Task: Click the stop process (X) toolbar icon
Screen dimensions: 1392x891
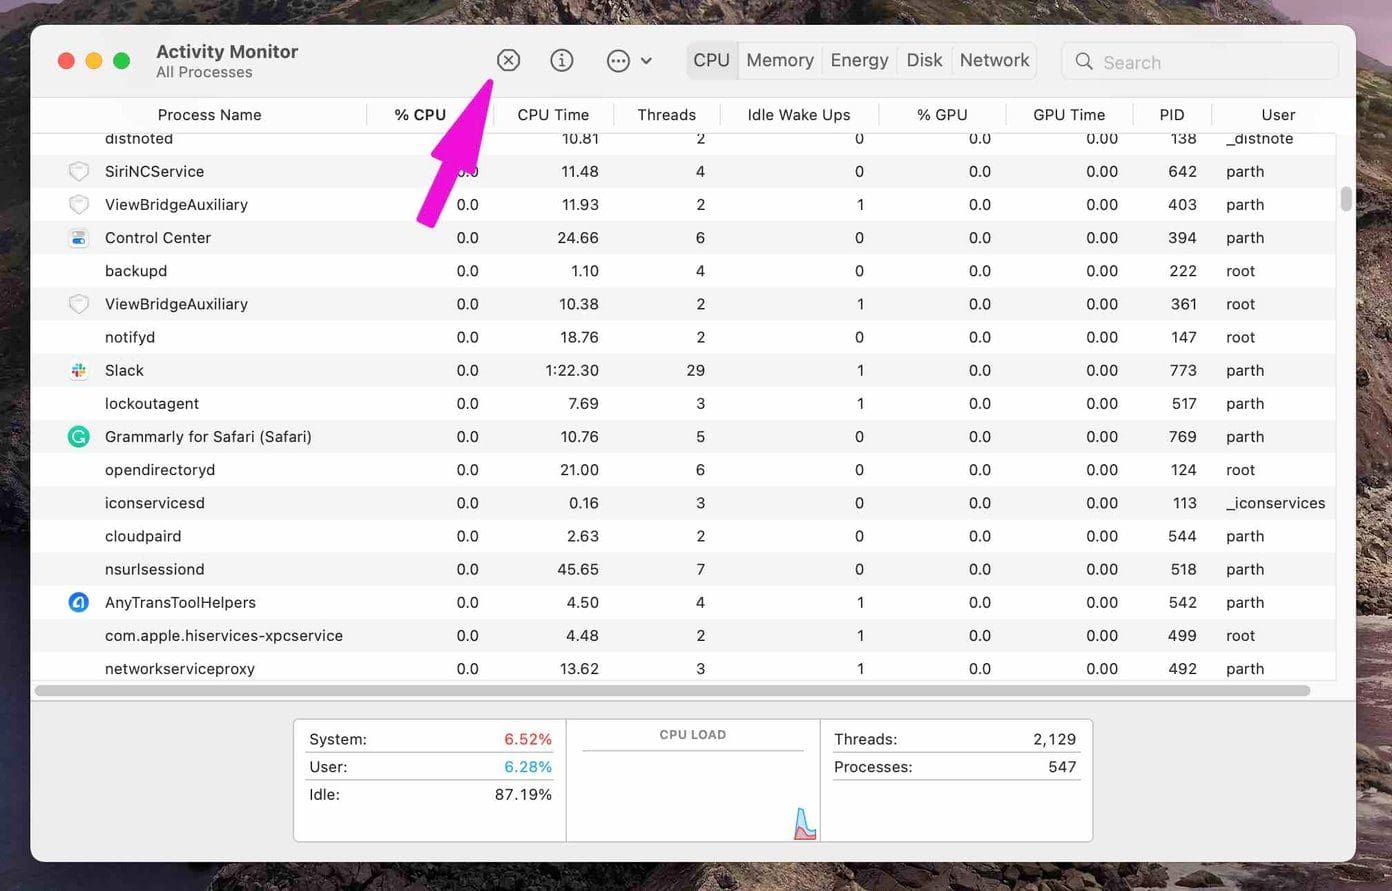Action: tap(508, 61)
